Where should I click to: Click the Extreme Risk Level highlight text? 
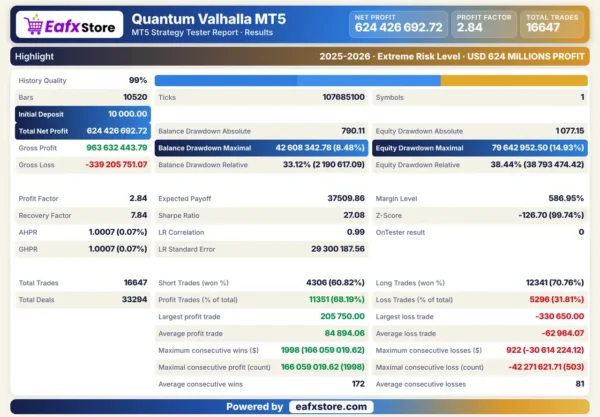point(419,57)
